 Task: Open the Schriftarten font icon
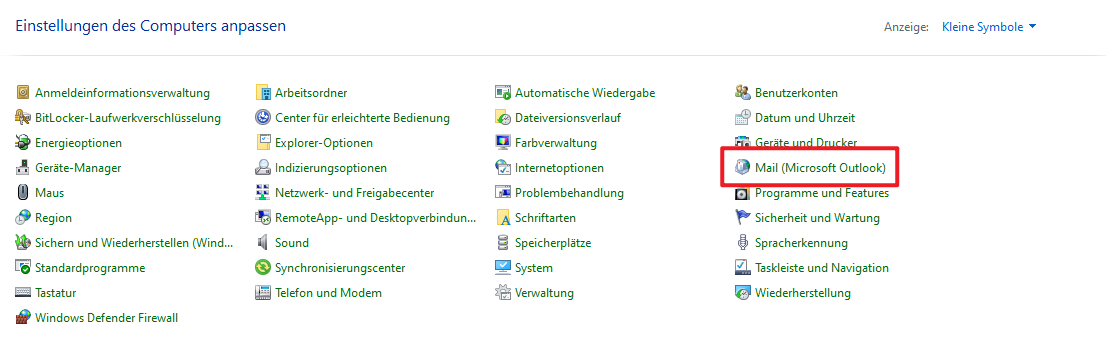coord(503,218)
